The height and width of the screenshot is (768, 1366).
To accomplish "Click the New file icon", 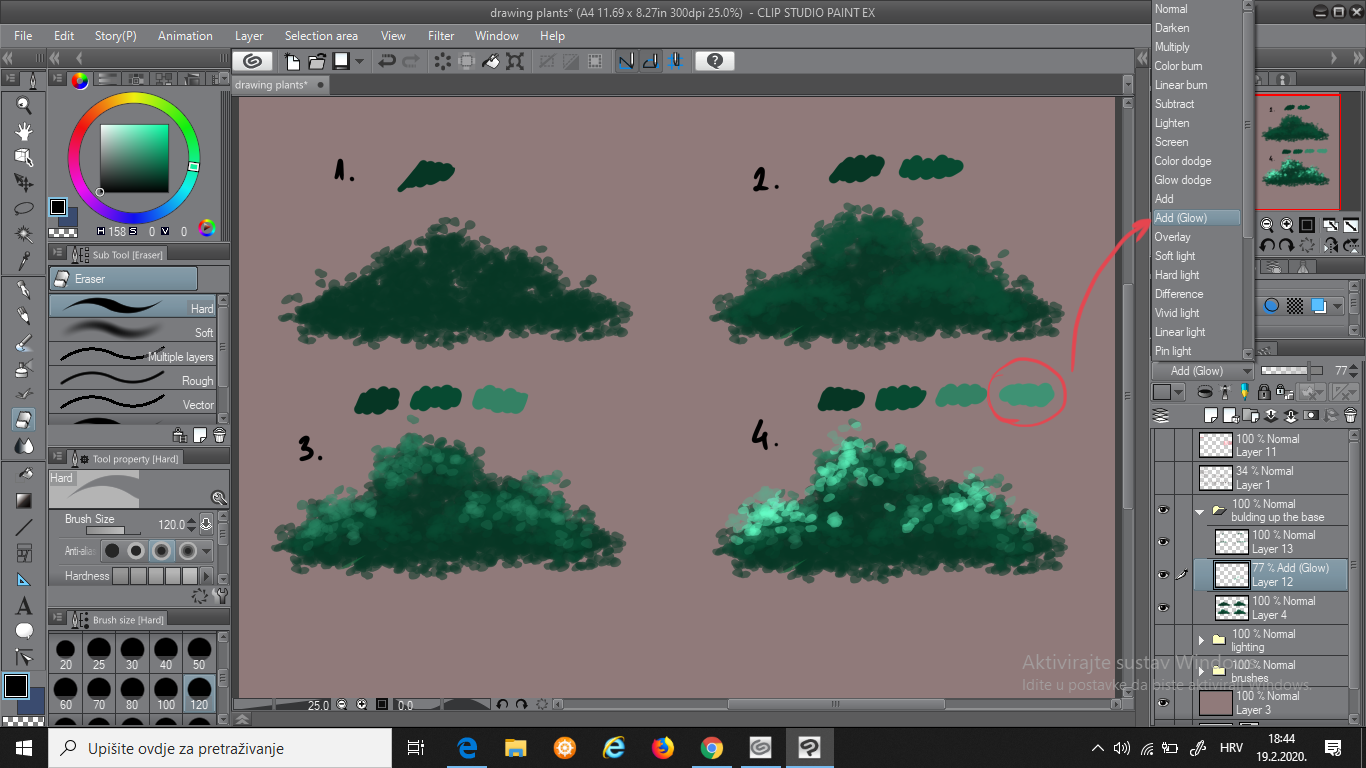I will (293, 61).
